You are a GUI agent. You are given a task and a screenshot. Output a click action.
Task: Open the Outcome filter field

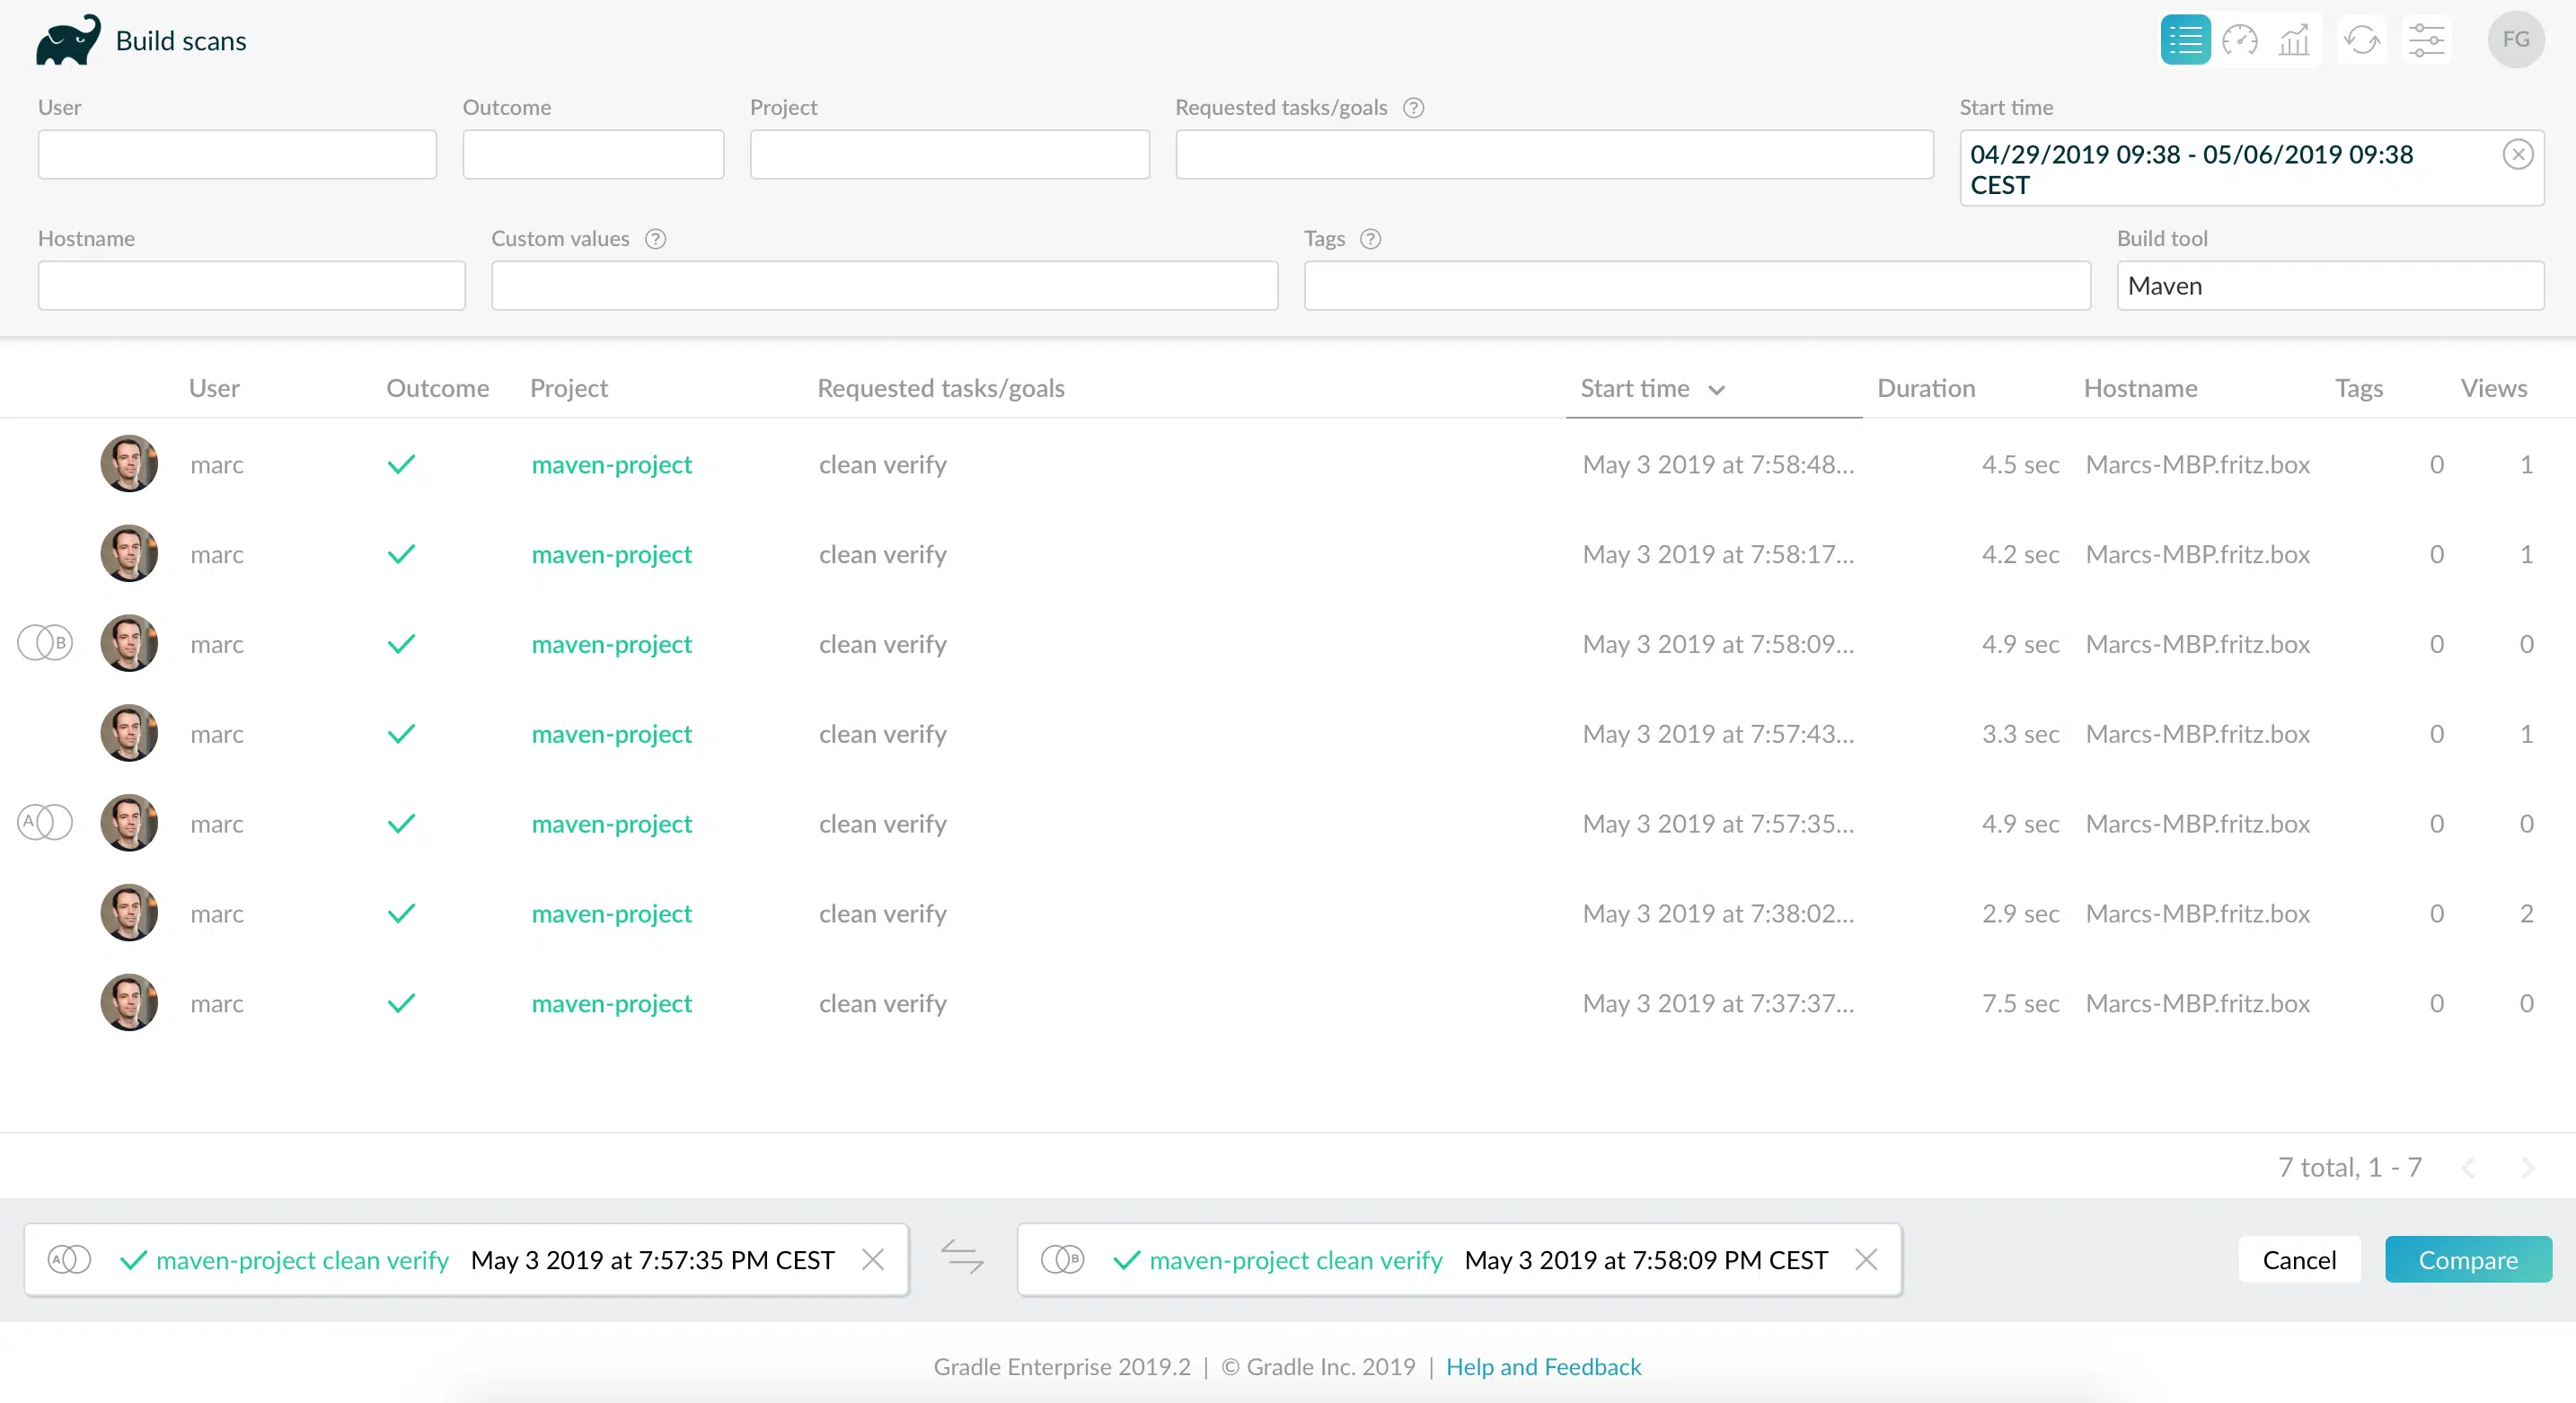pos(593,155)
